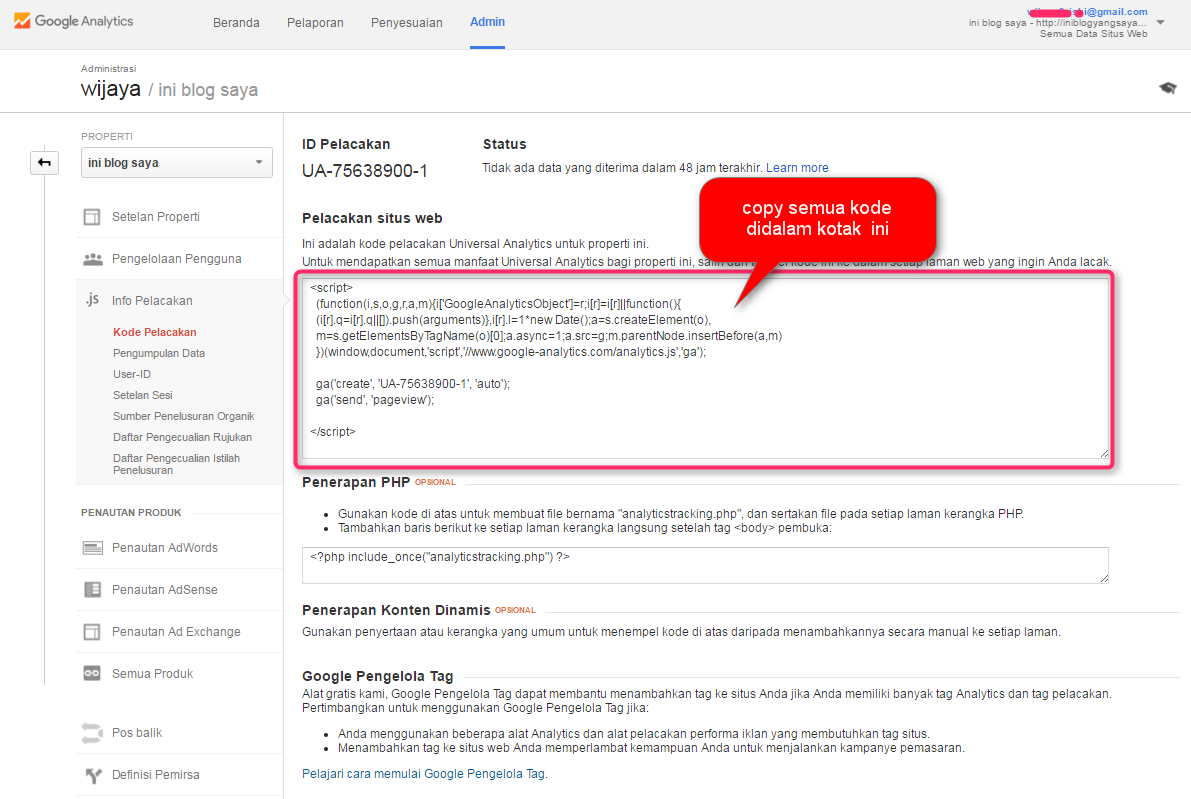Open Setelan Sesi submenu item
The image size is (1191, 799).
pyautogui.click(x=143, y=395)
